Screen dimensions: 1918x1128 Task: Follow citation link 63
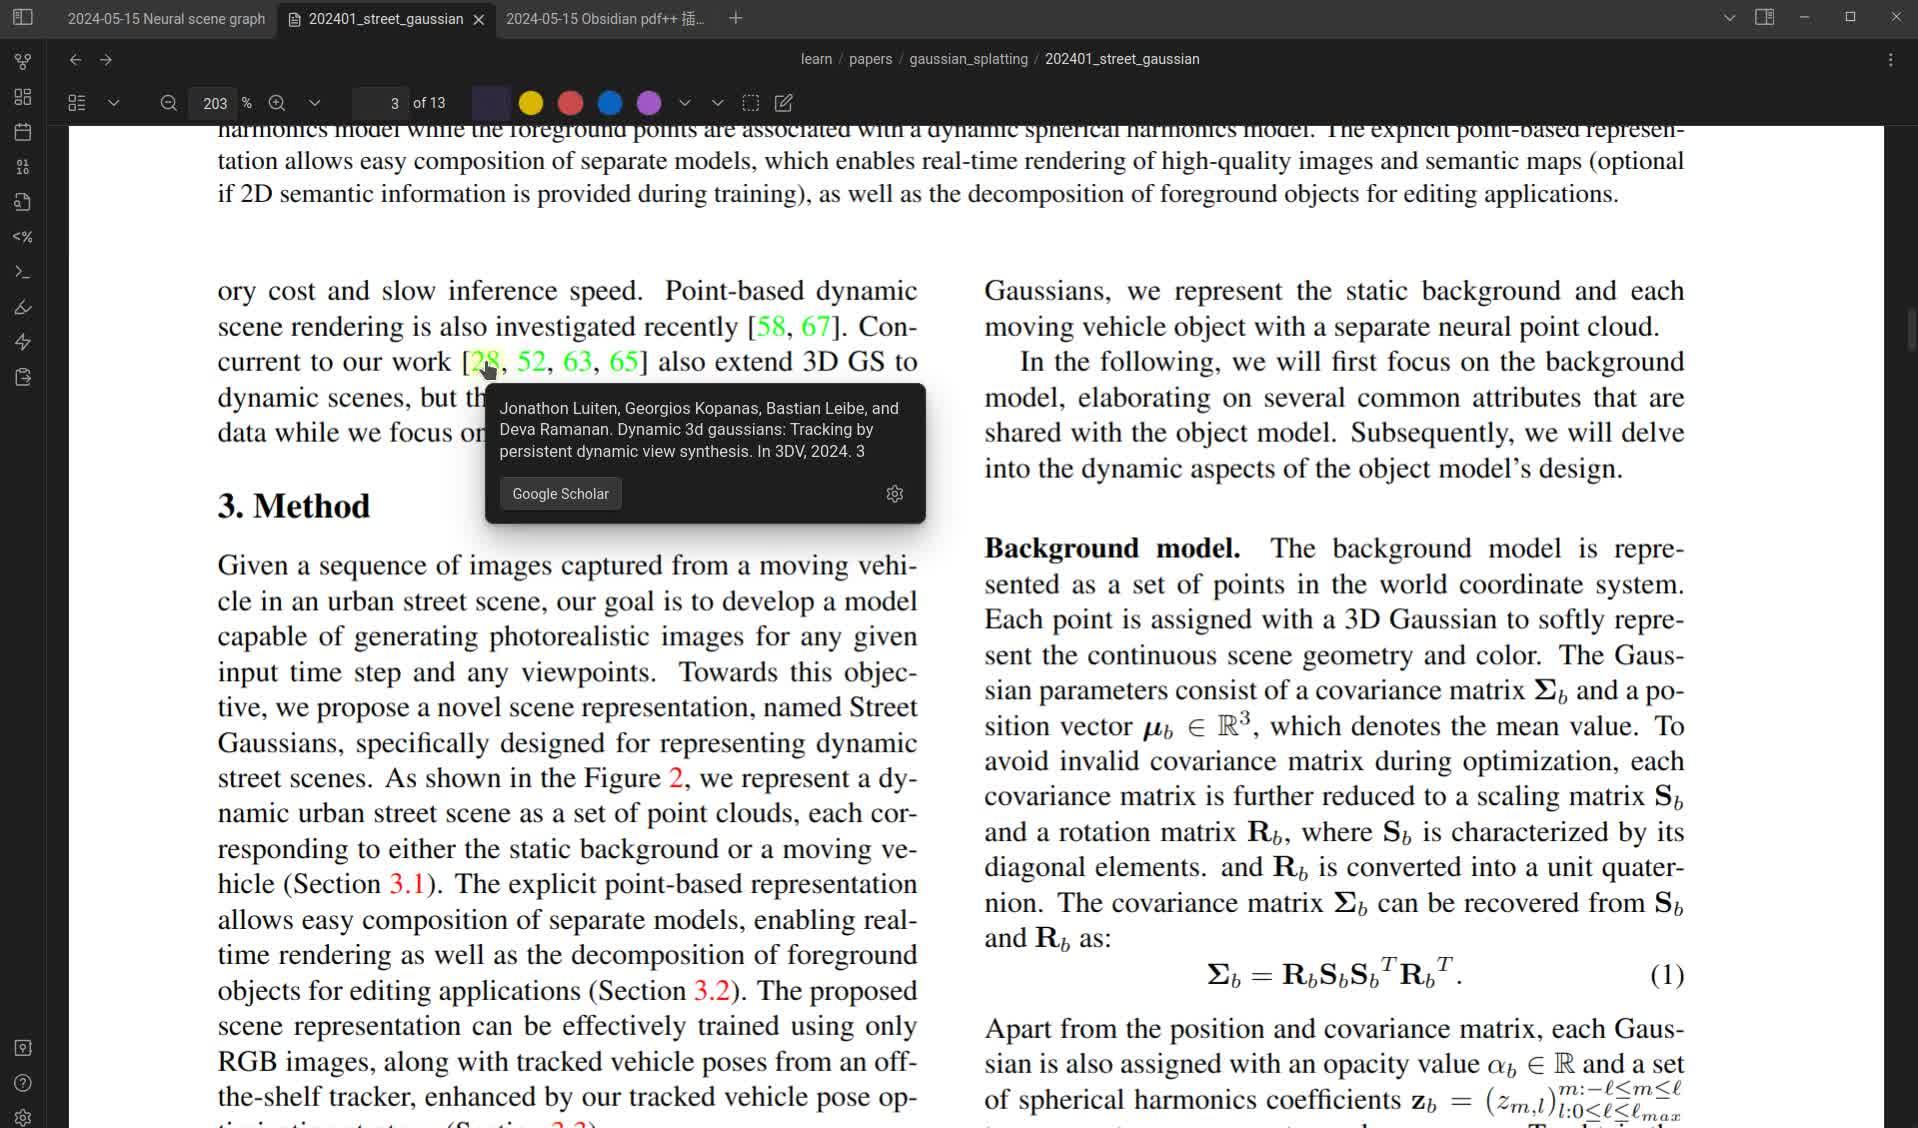(577, 362)
